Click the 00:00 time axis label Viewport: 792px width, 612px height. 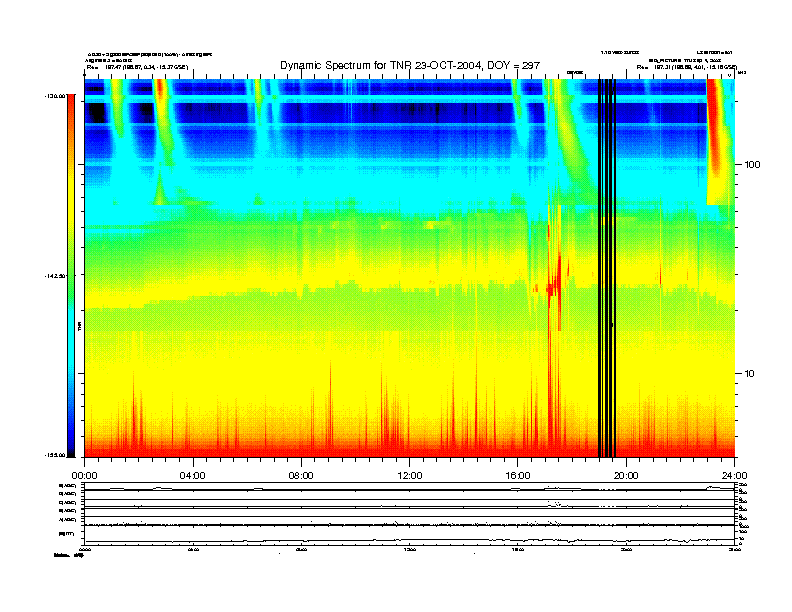pyautogui.click(x=84, y=476)
